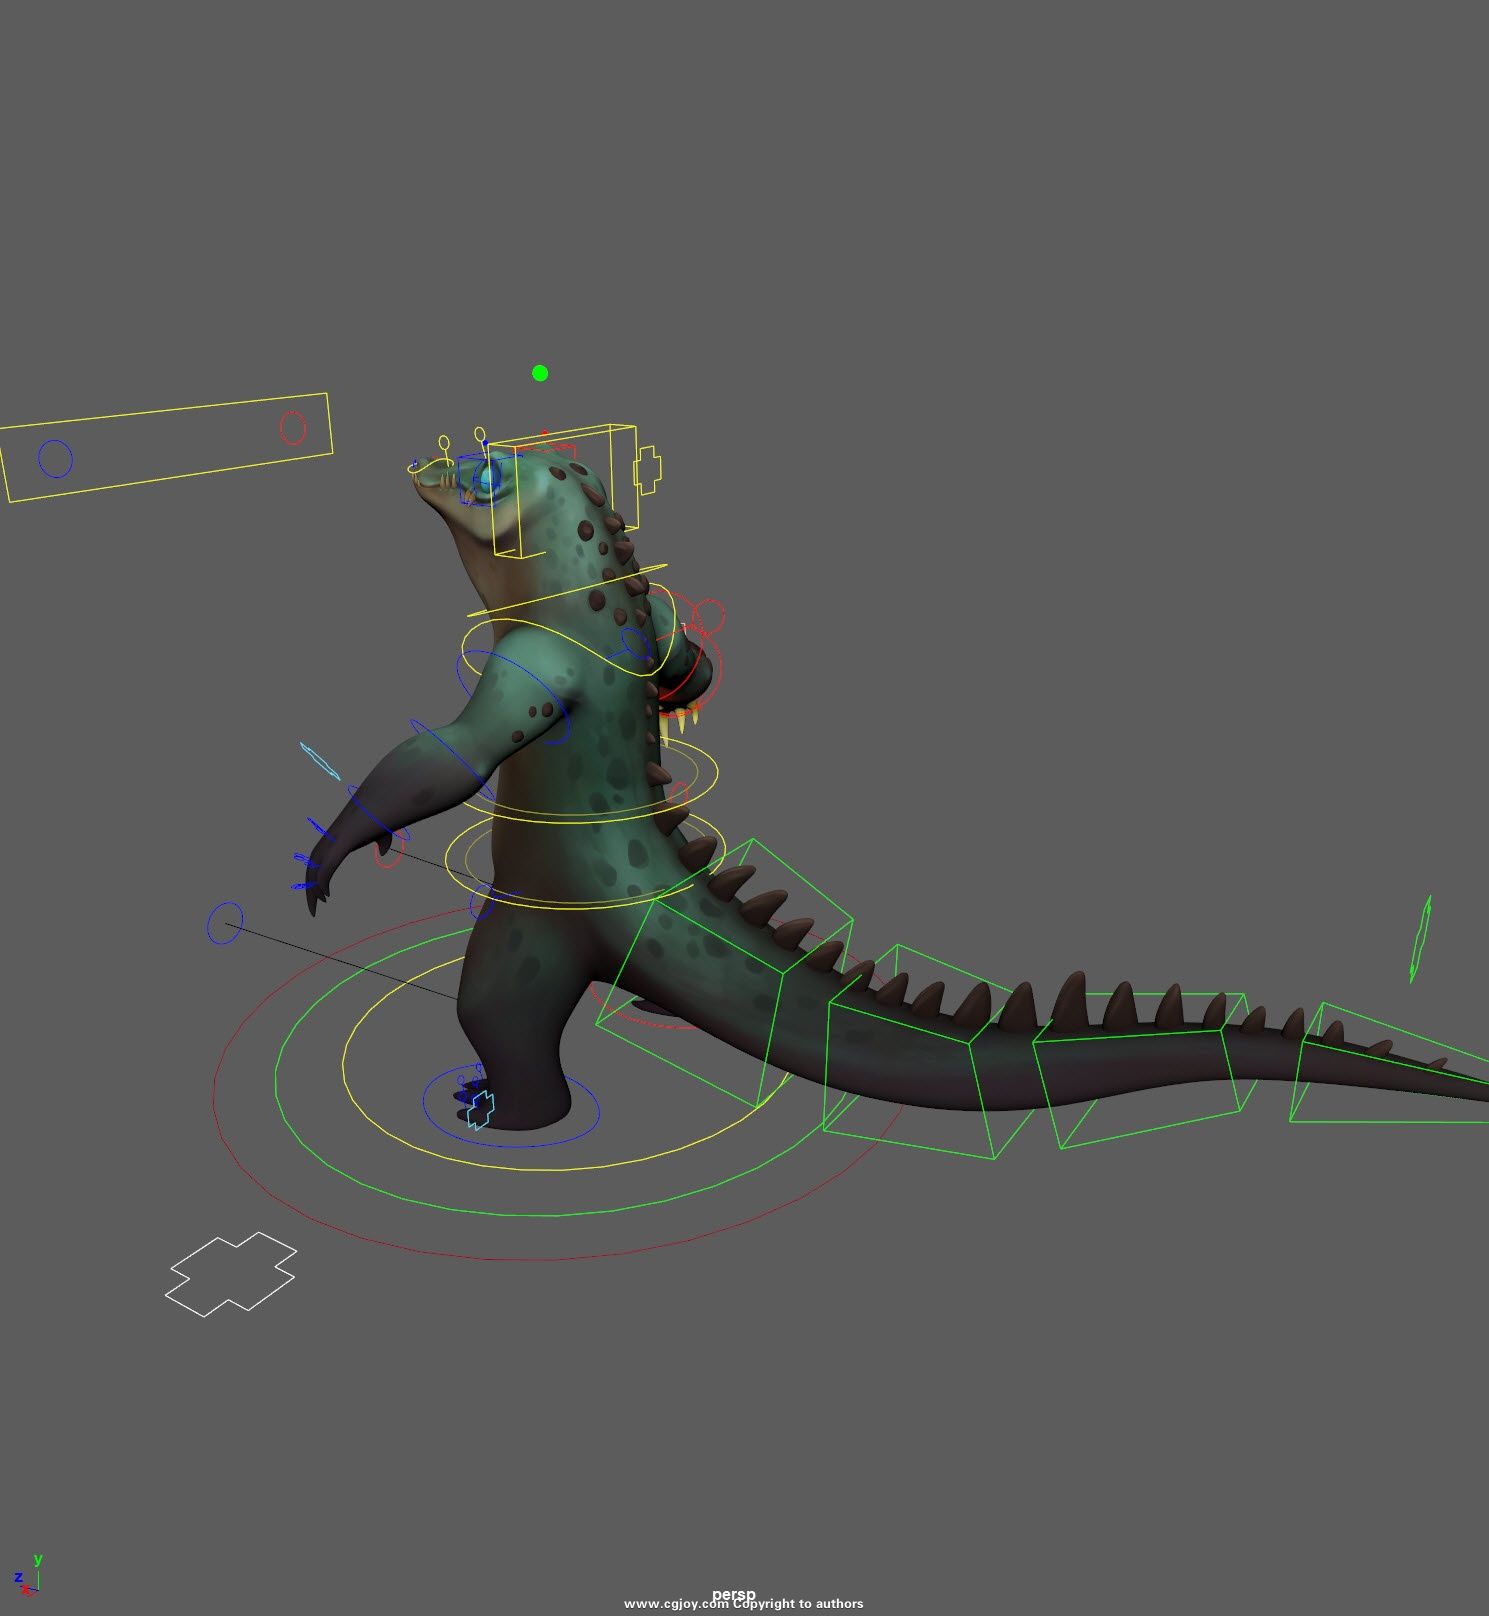Click the persp camera label
The width and height of the screenshot is (1489, 1616).
tap(734, 1594)
